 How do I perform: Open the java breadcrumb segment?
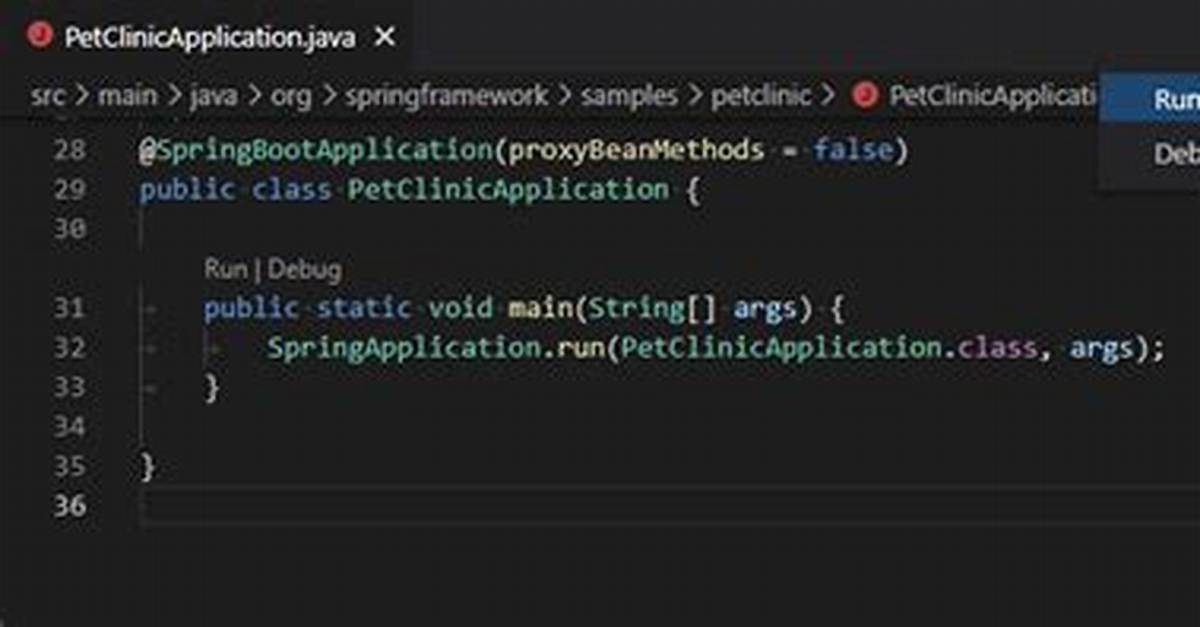(212, 97)
